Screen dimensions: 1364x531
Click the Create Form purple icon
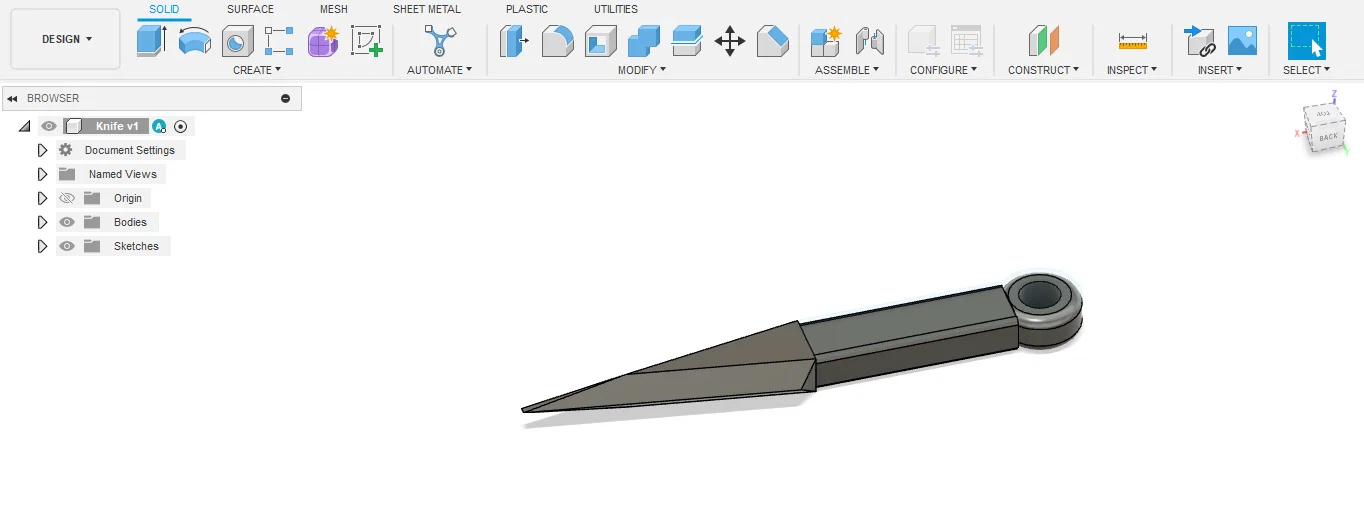[323, 41]
